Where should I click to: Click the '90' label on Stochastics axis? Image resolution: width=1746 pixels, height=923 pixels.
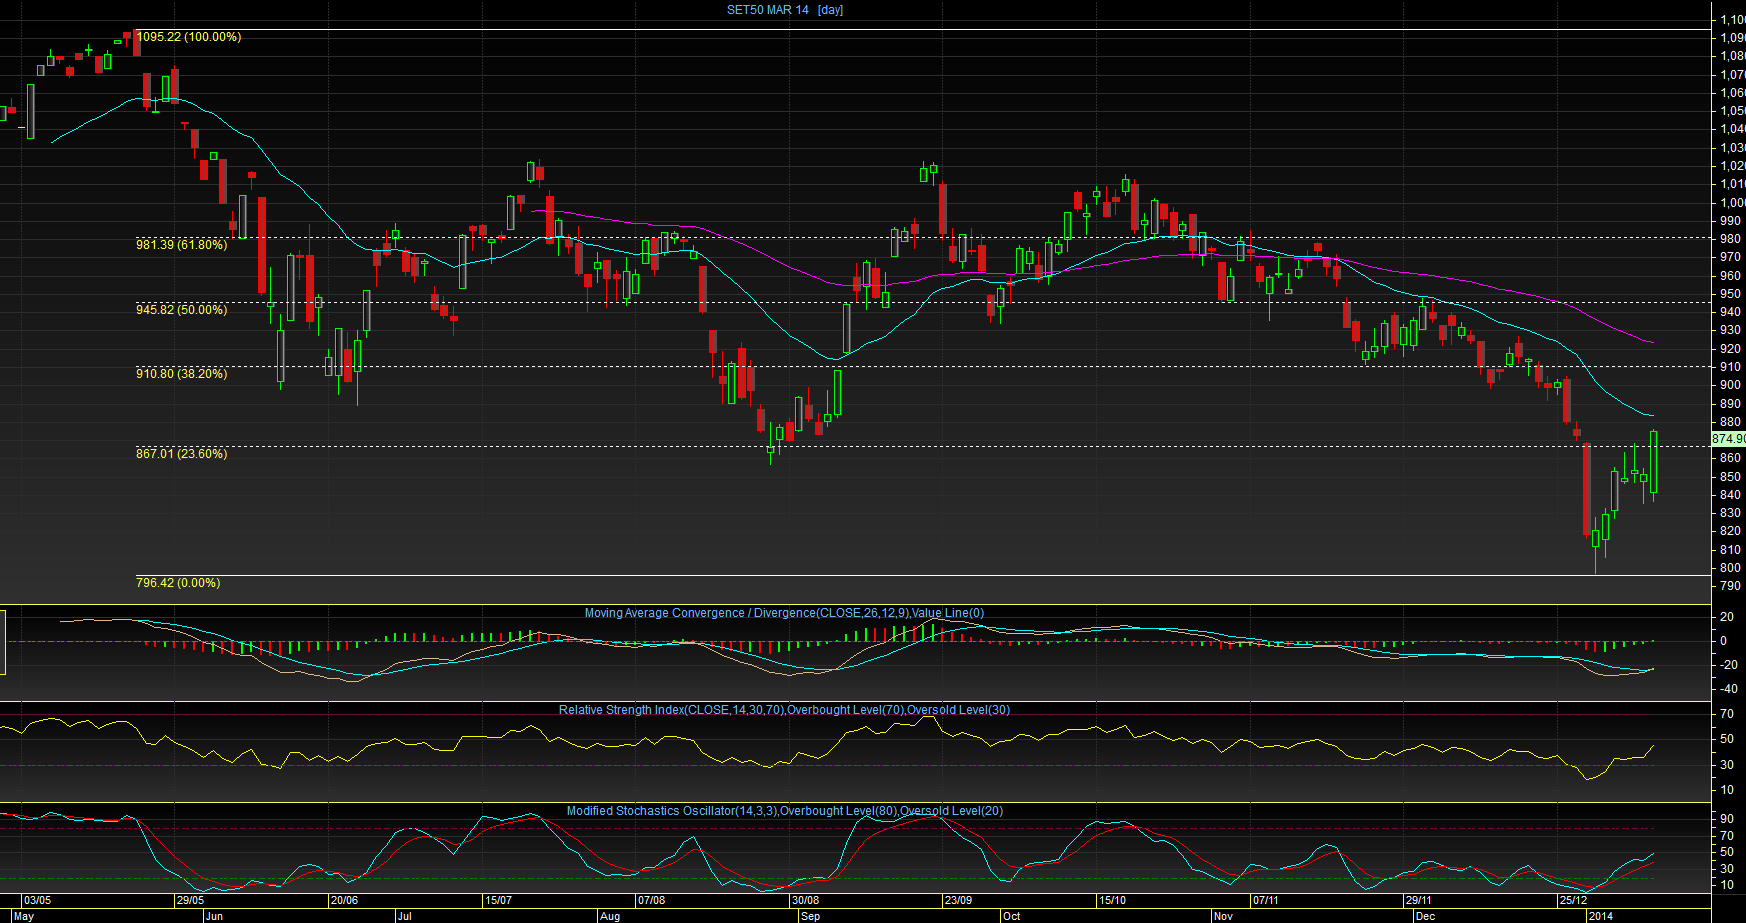pos(1727,819)
